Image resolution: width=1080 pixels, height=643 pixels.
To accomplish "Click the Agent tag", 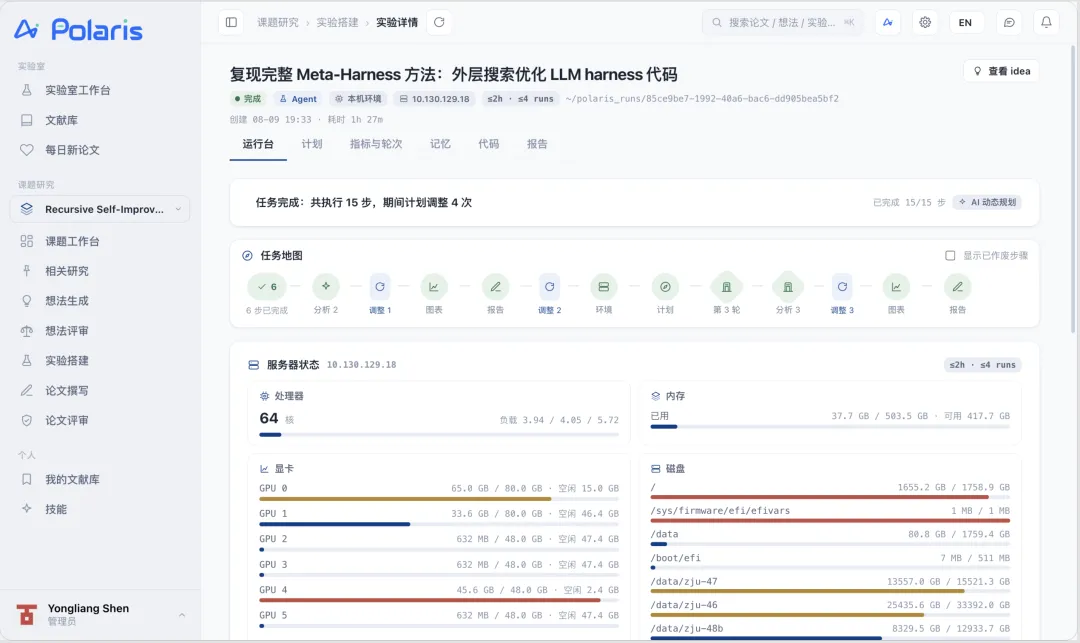I will tap(298, 99).
